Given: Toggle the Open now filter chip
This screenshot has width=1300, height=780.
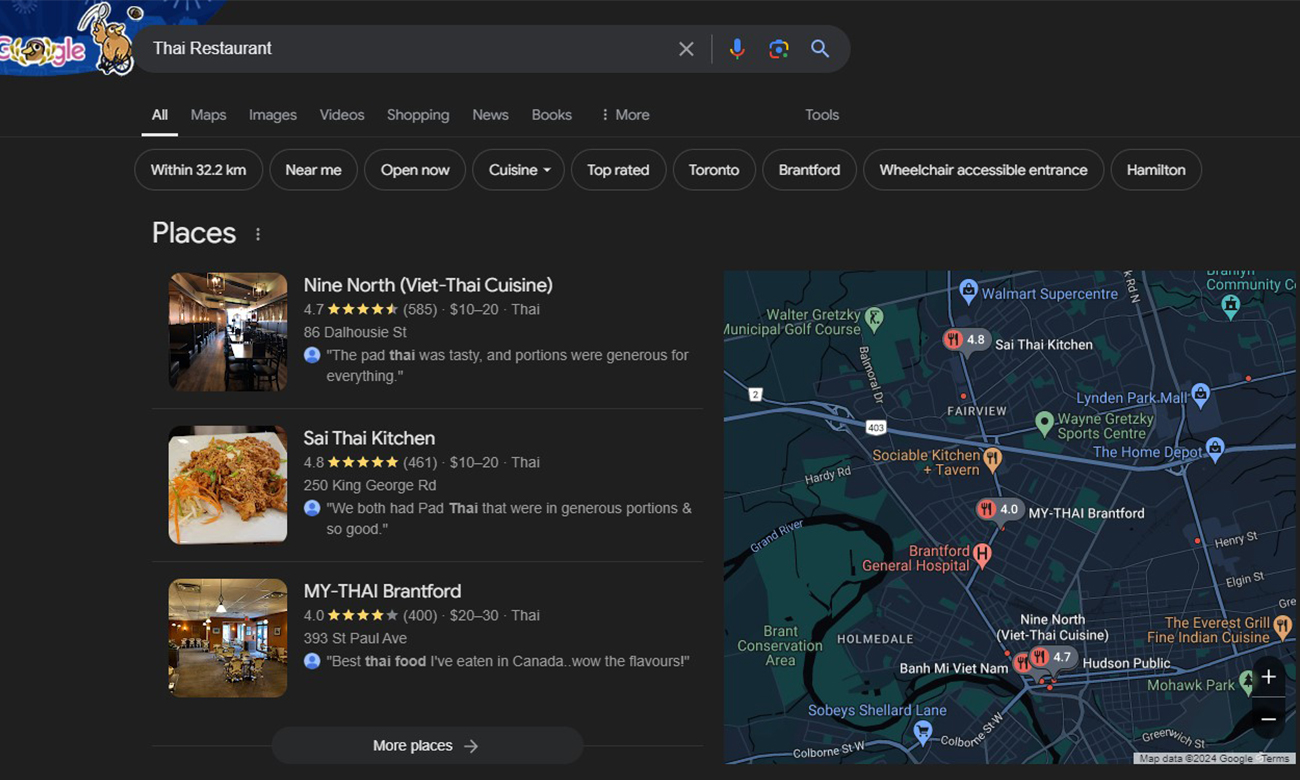Looking at the screenshot, I should (x=415, y=170).
